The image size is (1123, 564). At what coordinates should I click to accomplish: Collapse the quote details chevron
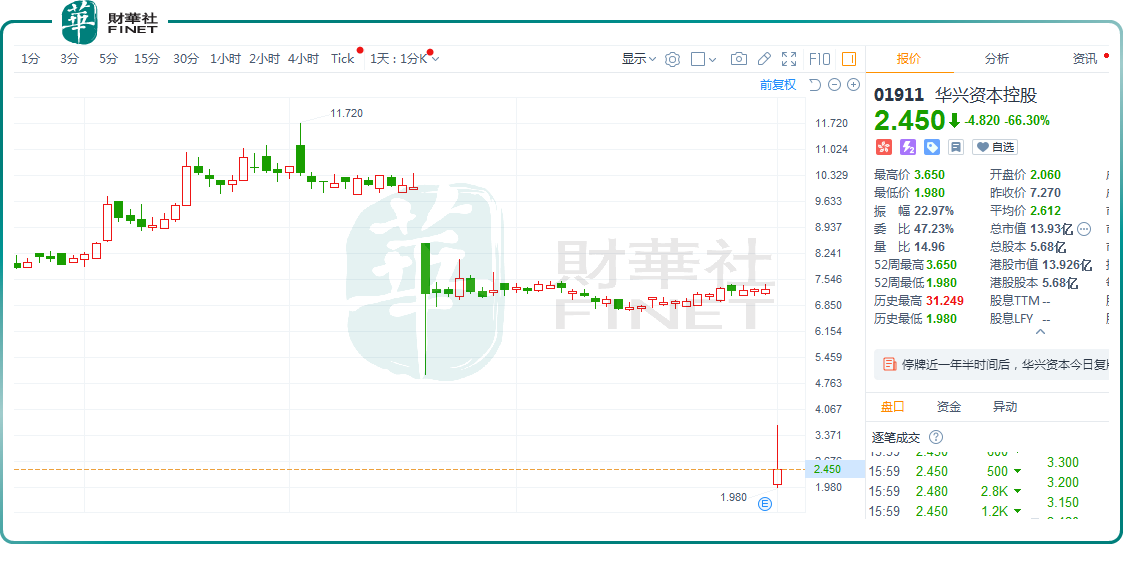tap(1041, 333)
